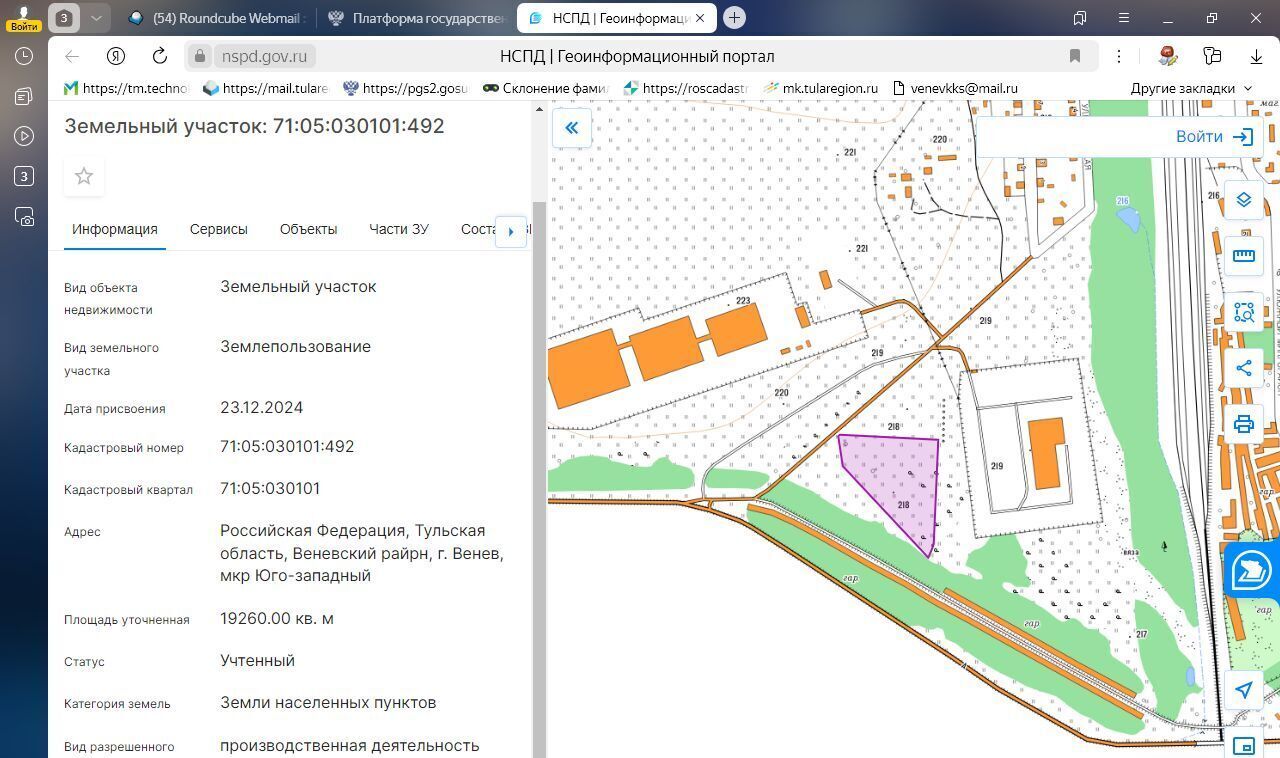Open the sidebar collections icon

tap(24, 96)
